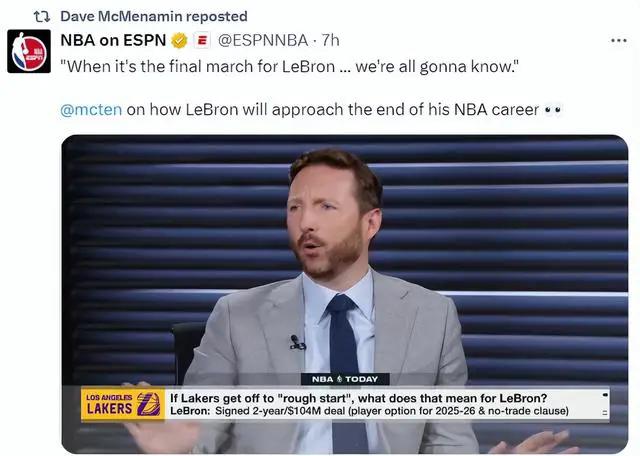
Task: Open Dave McMenamin reposted label
Action: pyautogui.click(x=154, y=16)
